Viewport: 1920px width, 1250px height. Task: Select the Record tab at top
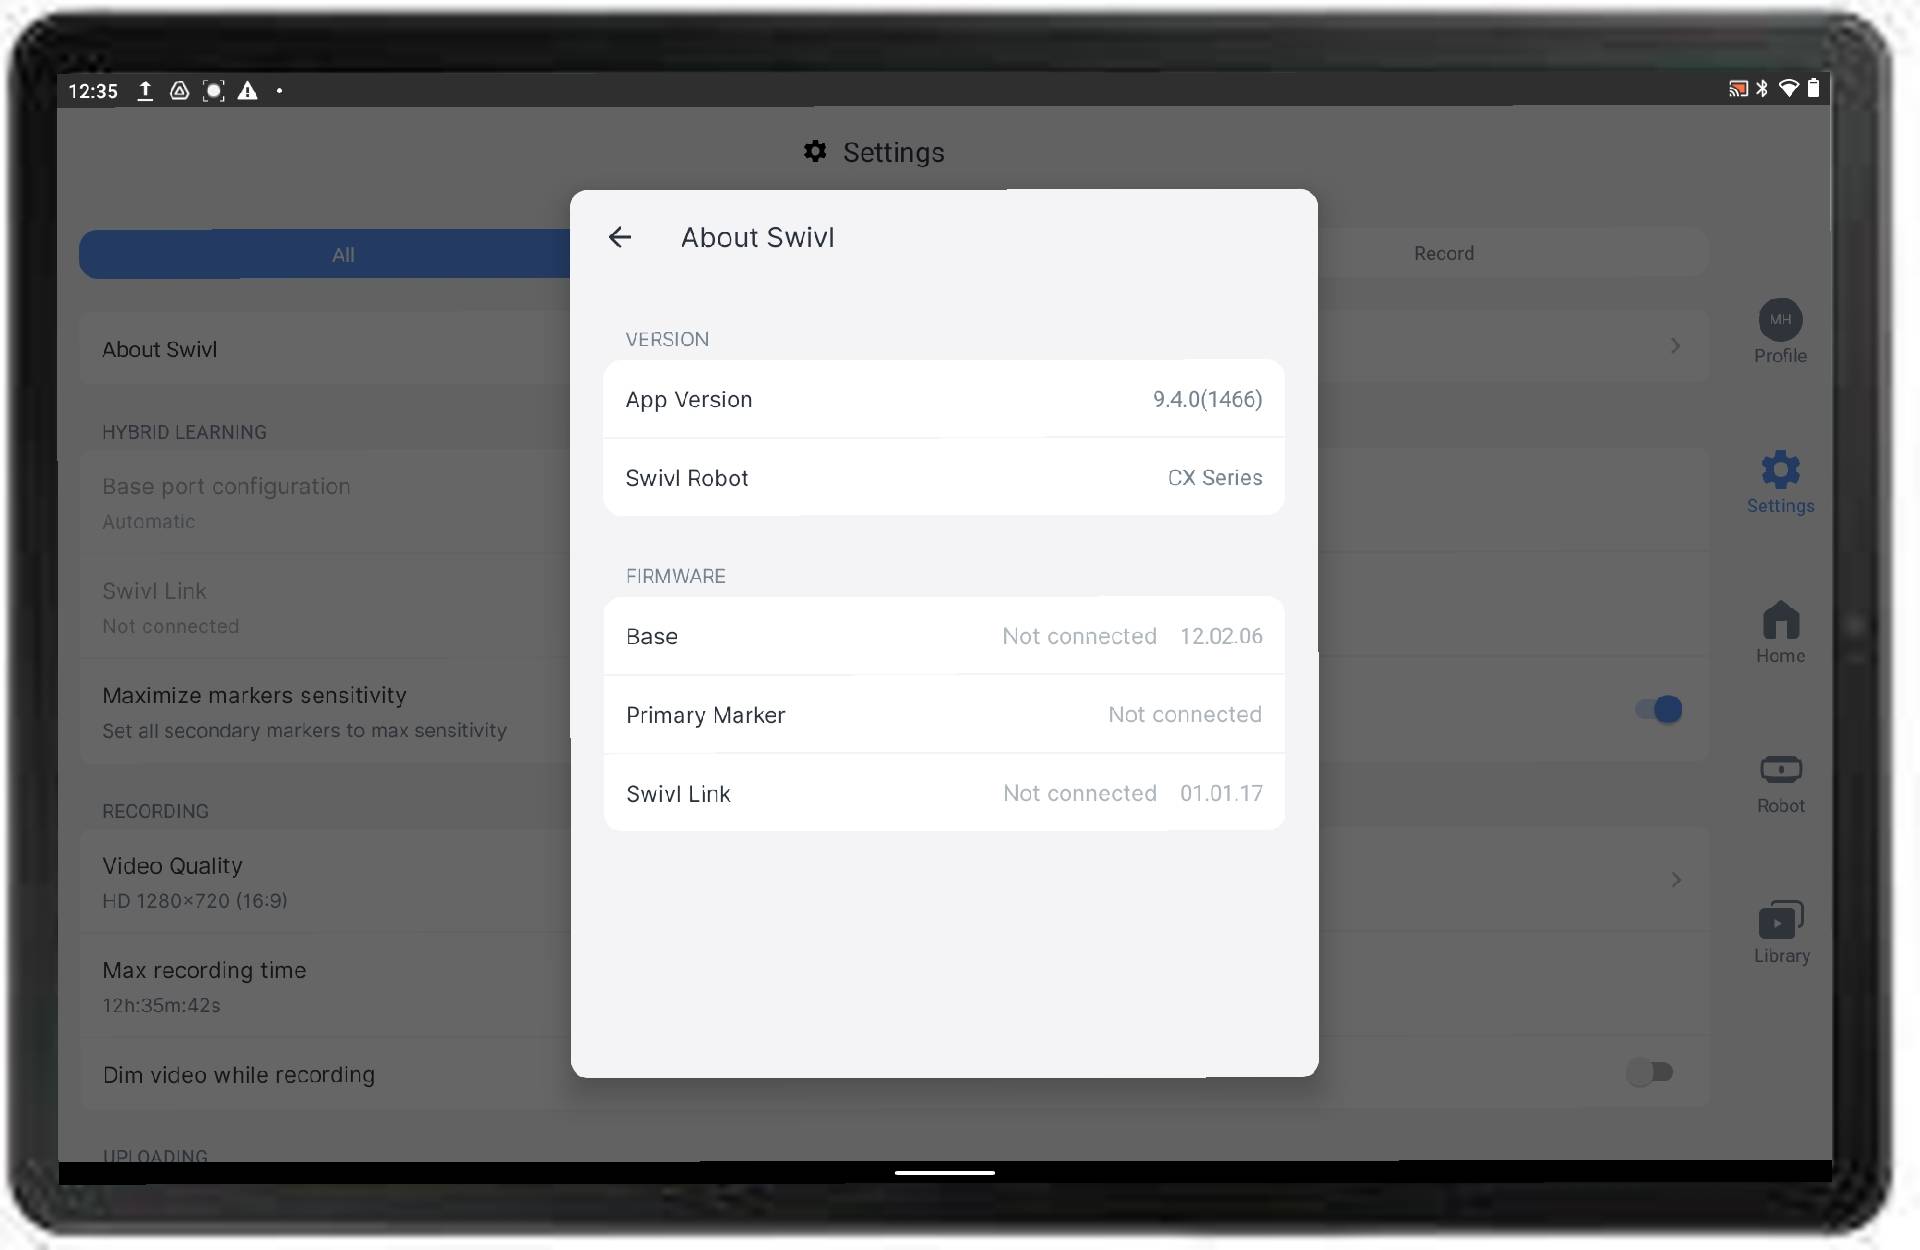pyautogui.click(x=1444, y=252)
